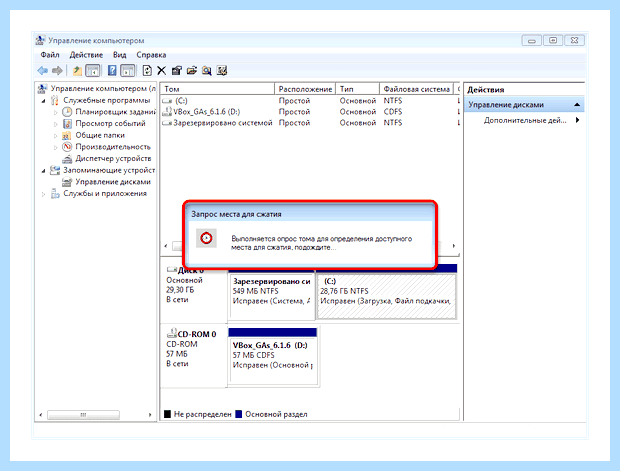The image size is (620, 471).
Task: Select Управление компьютером root tree node
Action: click(103, 88)
